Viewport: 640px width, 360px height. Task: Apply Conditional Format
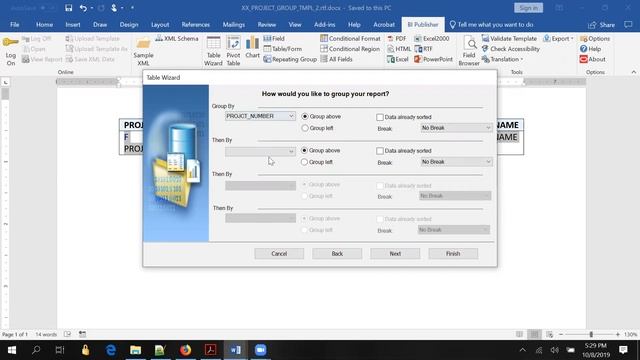(x=350, y=38)
